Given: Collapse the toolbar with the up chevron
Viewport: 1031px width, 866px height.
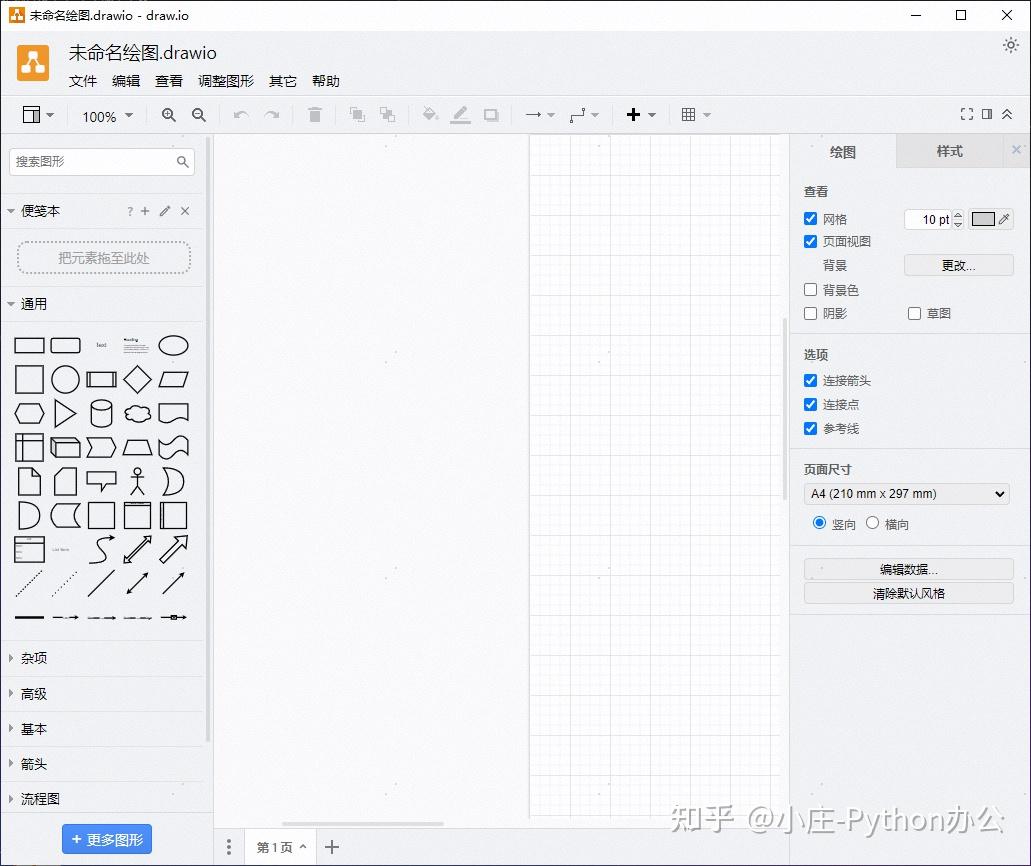Looking at the screenshot, I should pos(1007,114).
